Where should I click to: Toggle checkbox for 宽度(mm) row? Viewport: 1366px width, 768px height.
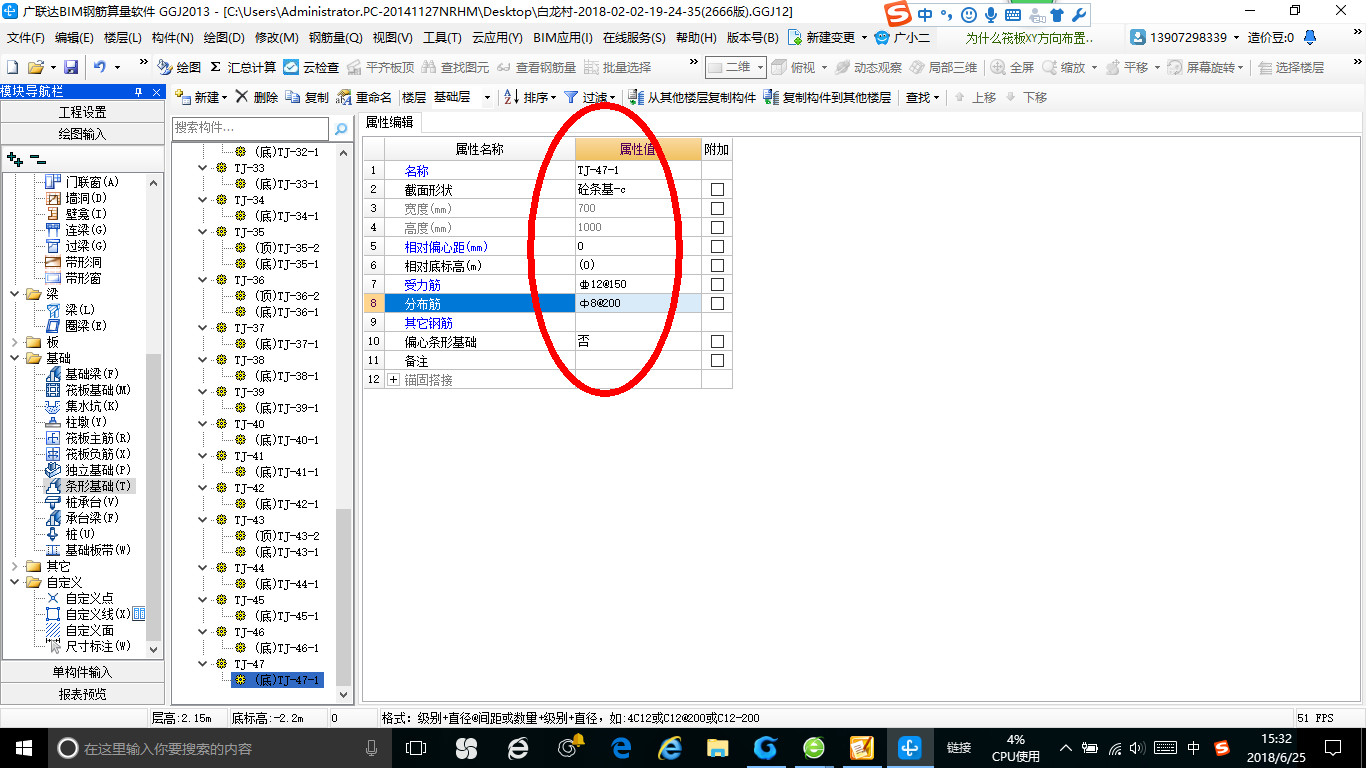click(x=717, y=209)
